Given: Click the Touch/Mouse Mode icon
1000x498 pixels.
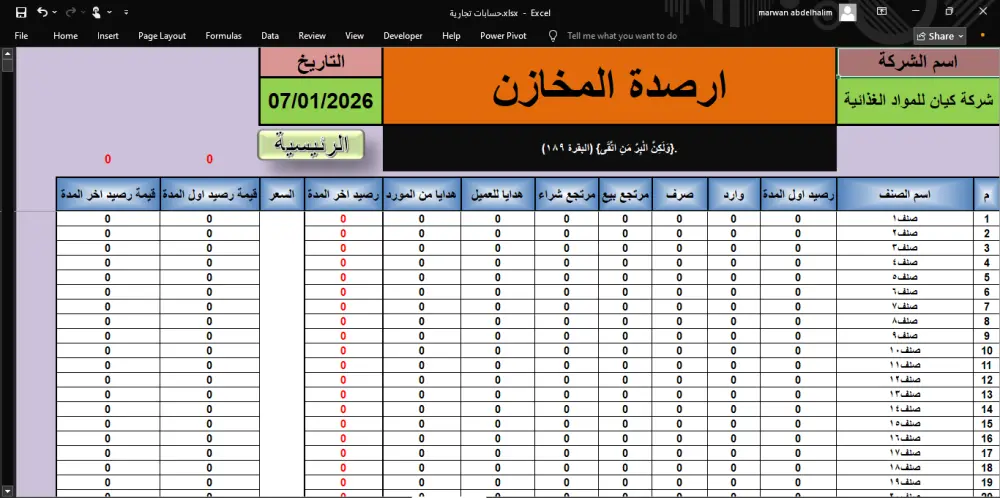Looking at the screenshot, I should point(96,12).
